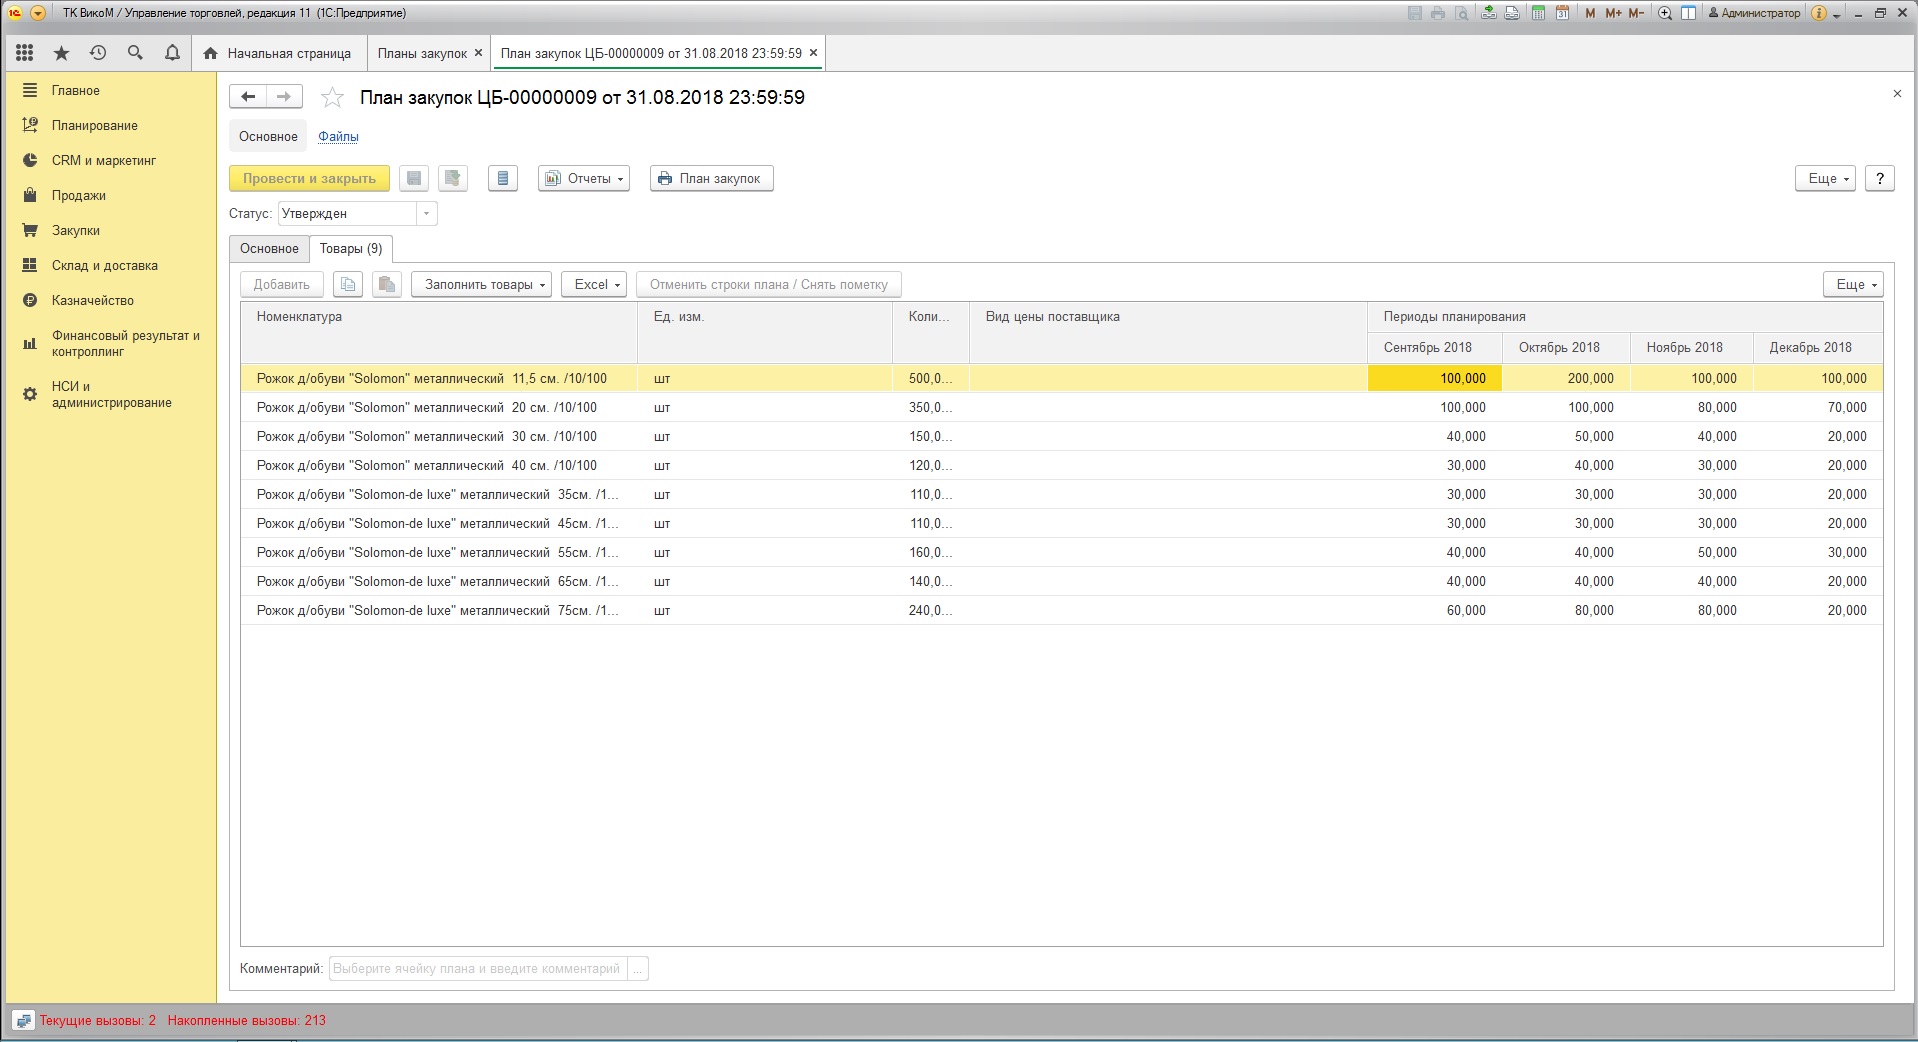This screenshot has width=1918, height=1042.
Task: Click the Провести и закрыть button
Action: [x=309, y=179]
